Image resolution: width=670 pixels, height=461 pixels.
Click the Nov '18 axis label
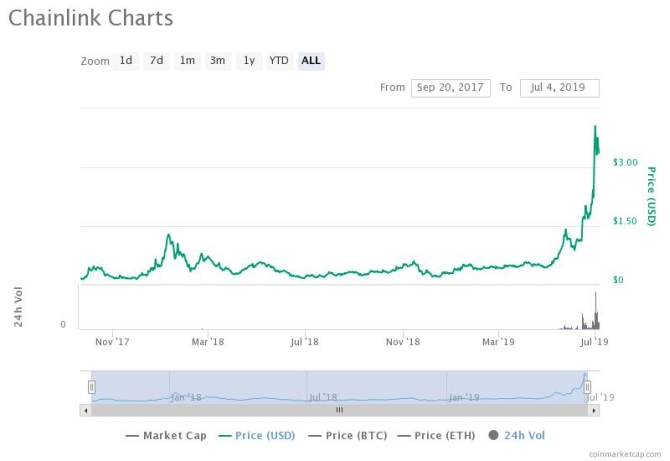click(x=403, y=342)
